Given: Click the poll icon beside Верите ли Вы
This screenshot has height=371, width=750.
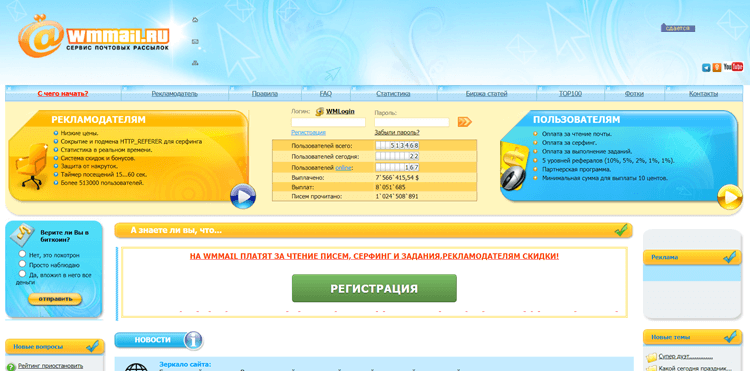Looking at the screenshot, I should coord(22,234).
